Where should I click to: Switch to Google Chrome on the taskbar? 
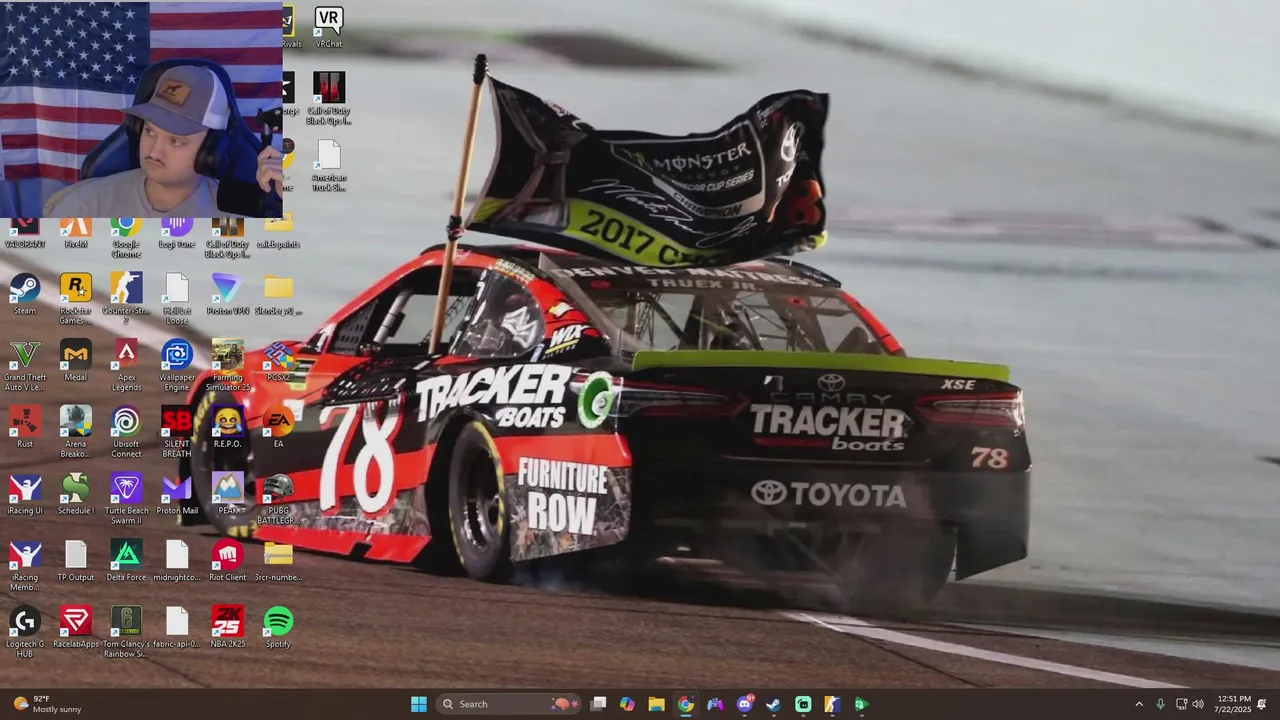tap(685, 704)
